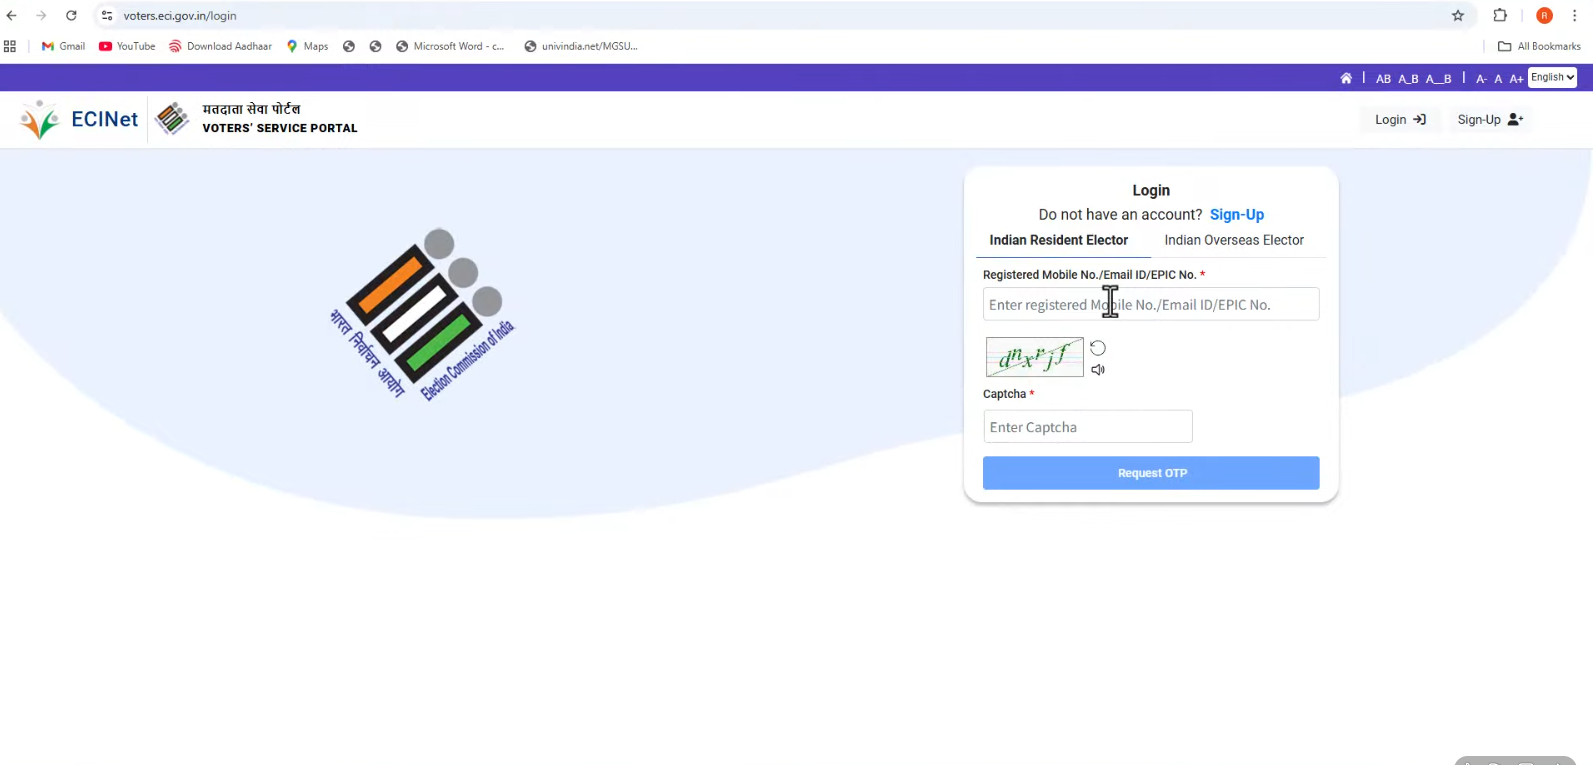This screenshot has width=1593, height=765.
Task: Select the Indian Resident Elector tab
Action: [1058, 240]
